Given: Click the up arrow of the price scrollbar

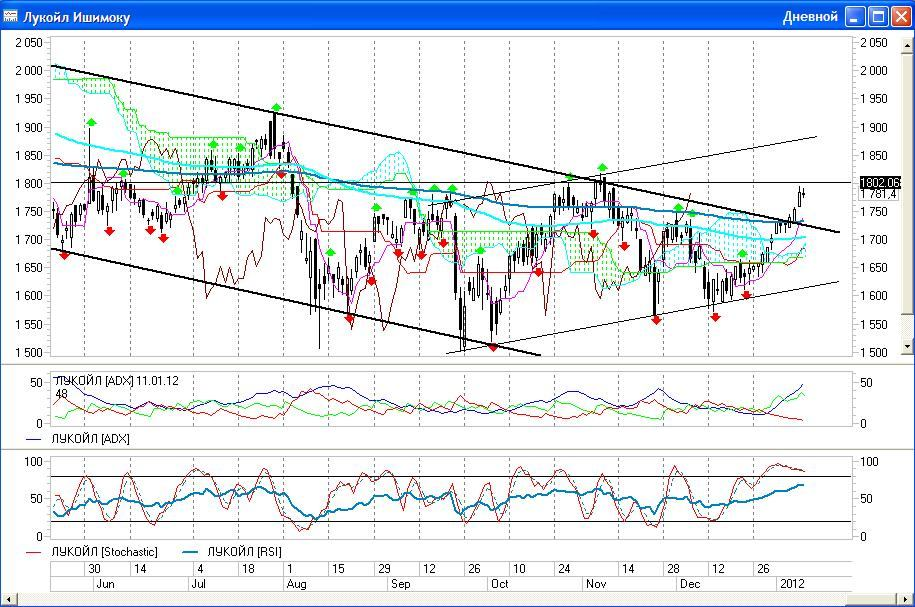Looking at the screenshot, I should [x=908, y=44].
